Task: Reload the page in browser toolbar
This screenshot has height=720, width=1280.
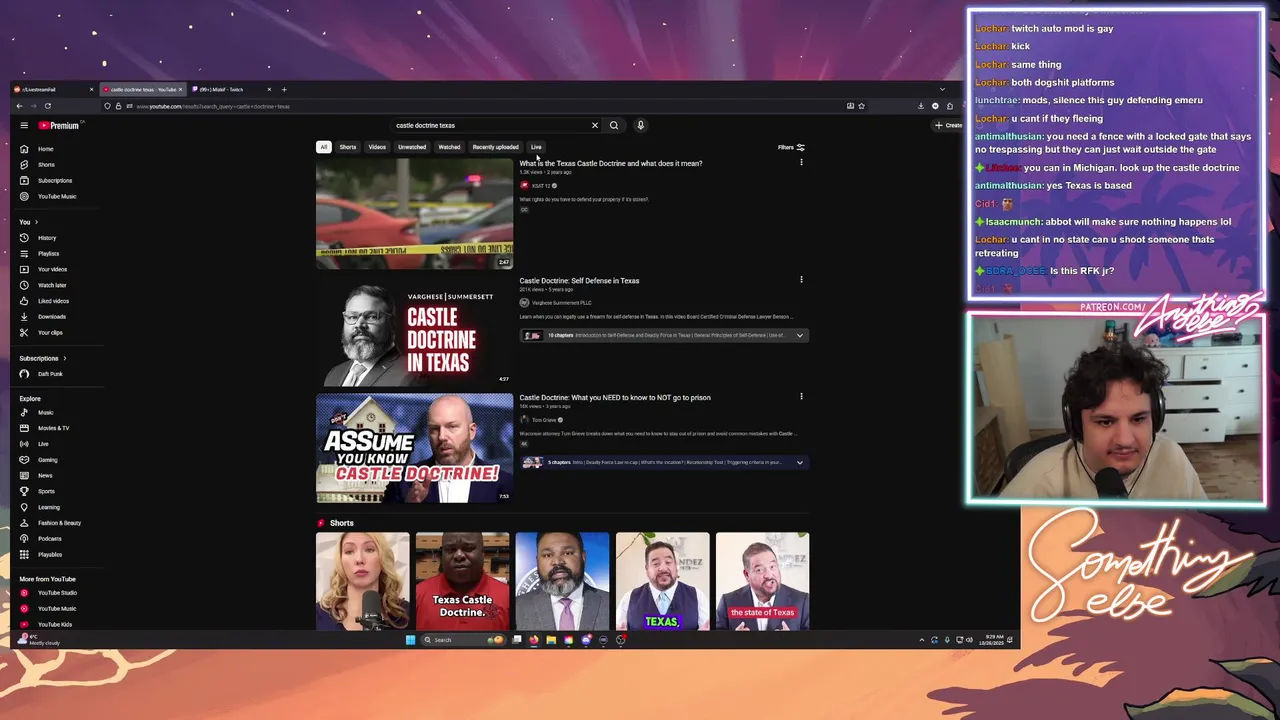Action: [x=47, y=106]
